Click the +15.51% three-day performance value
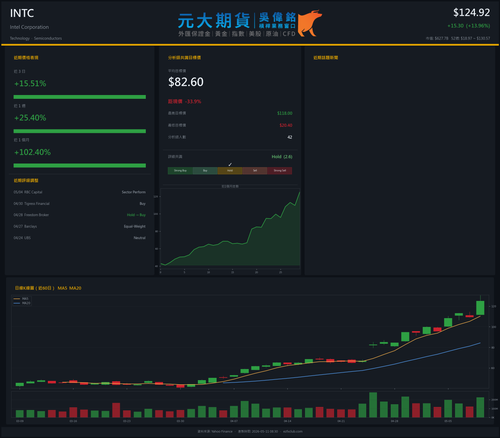This screenshot has width=500, height=438. click(30, 83)
